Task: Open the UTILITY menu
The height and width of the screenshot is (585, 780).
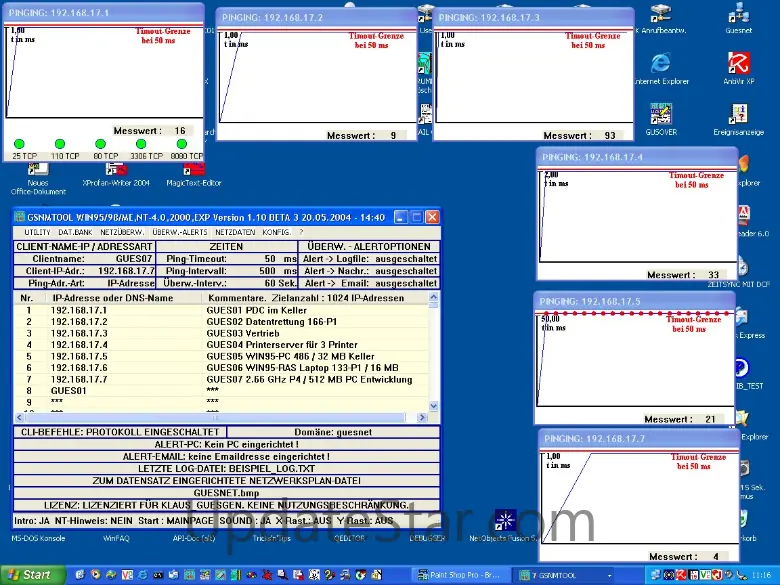Action: pyautogui.click(x=37, y=232)
